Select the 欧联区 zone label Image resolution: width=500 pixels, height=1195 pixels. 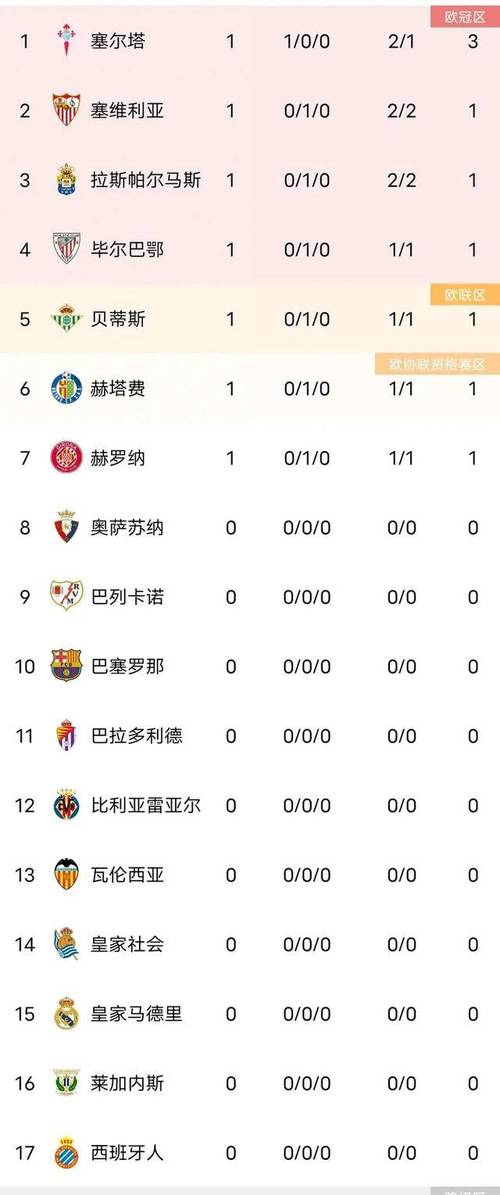tap(464, 294)
